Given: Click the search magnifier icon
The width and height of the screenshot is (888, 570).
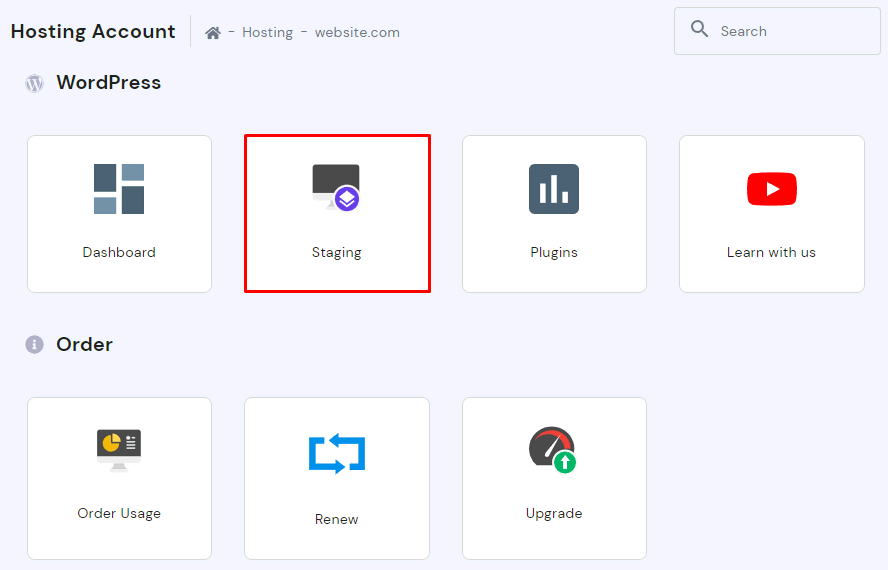Looking at the screenshot, I should click(700, 29).
